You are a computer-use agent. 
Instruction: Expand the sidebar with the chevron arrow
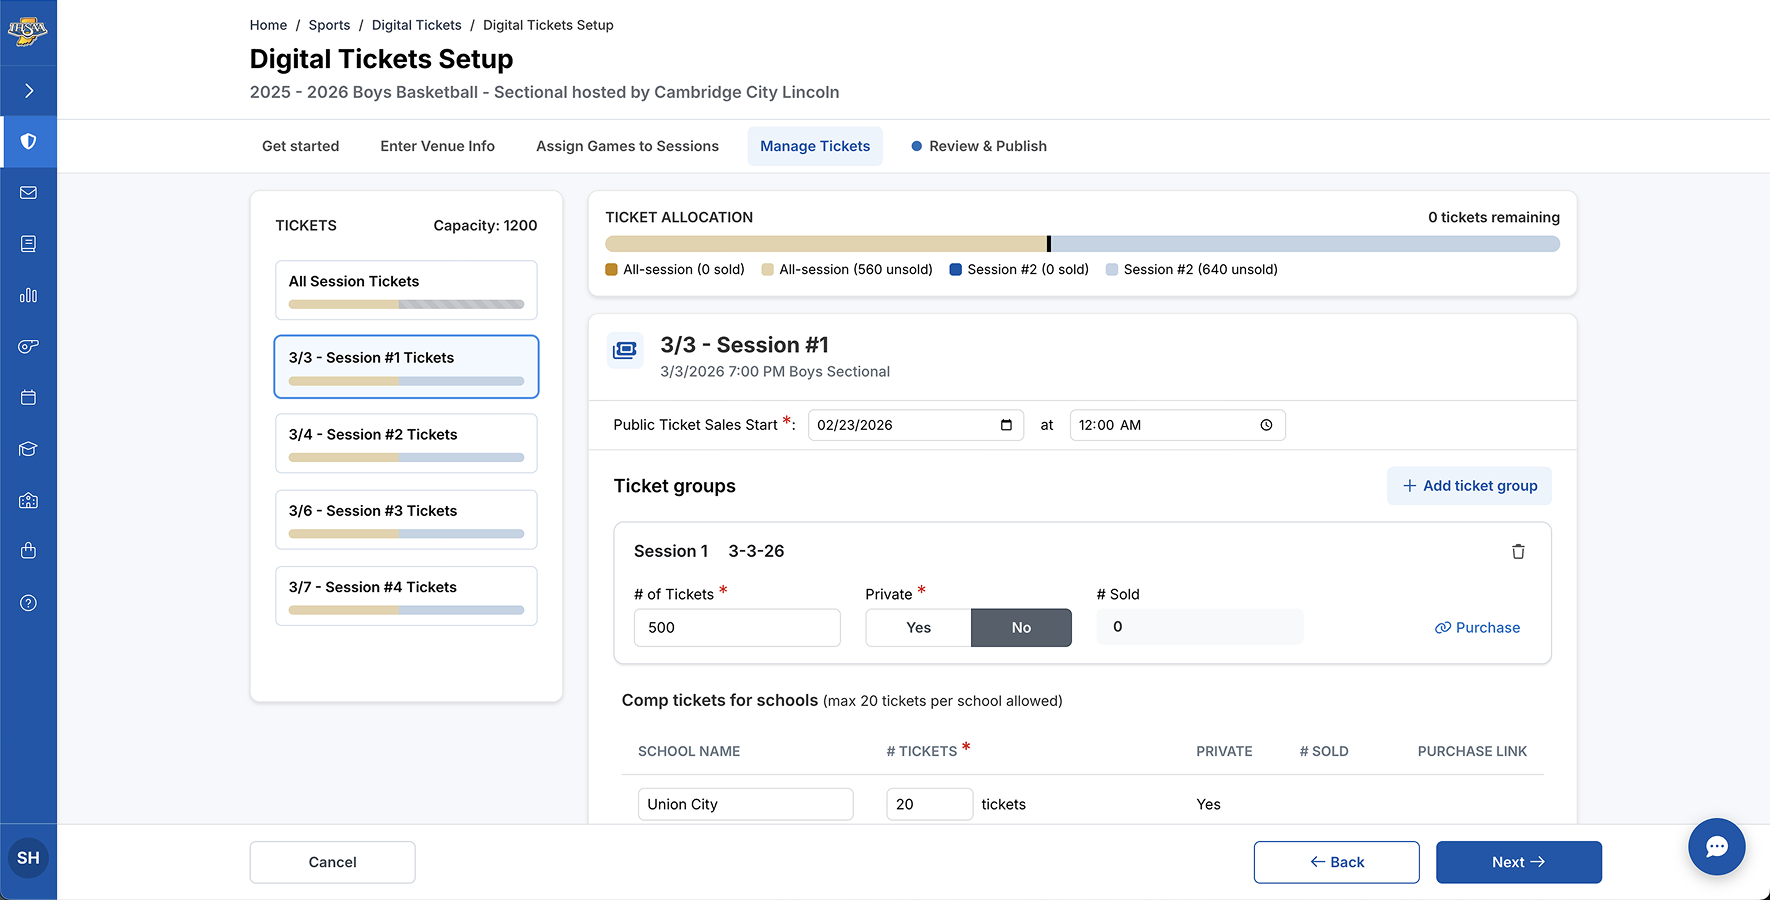point(29,91)
